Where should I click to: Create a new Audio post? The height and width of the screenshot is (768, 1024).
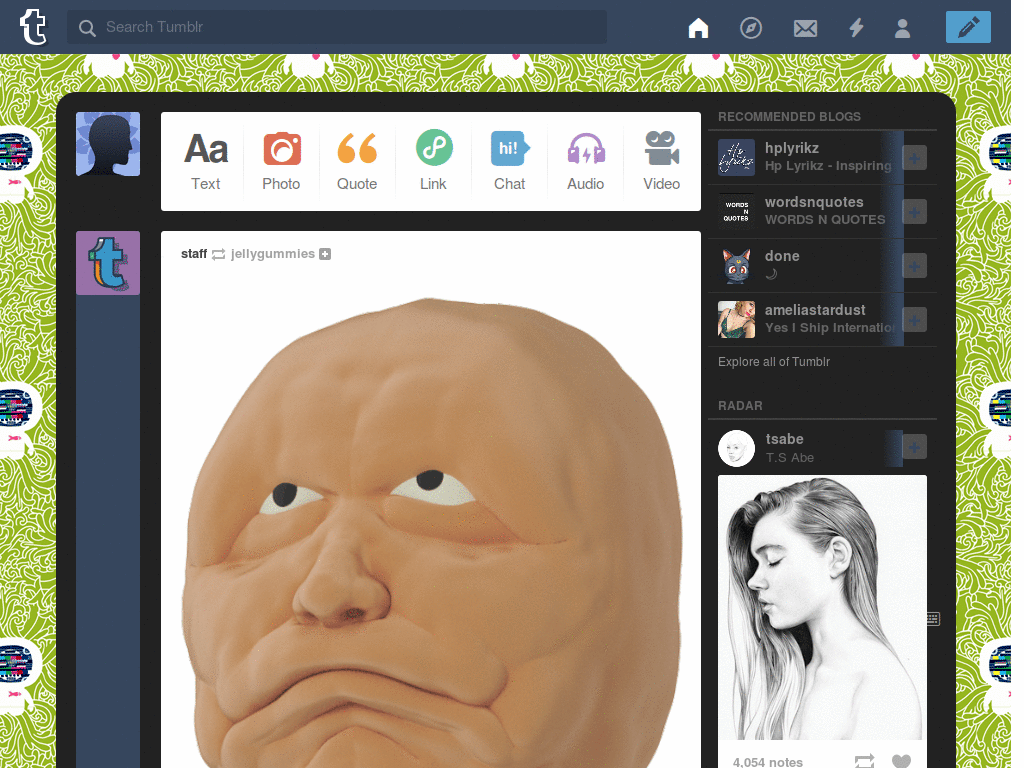[586, 161]
